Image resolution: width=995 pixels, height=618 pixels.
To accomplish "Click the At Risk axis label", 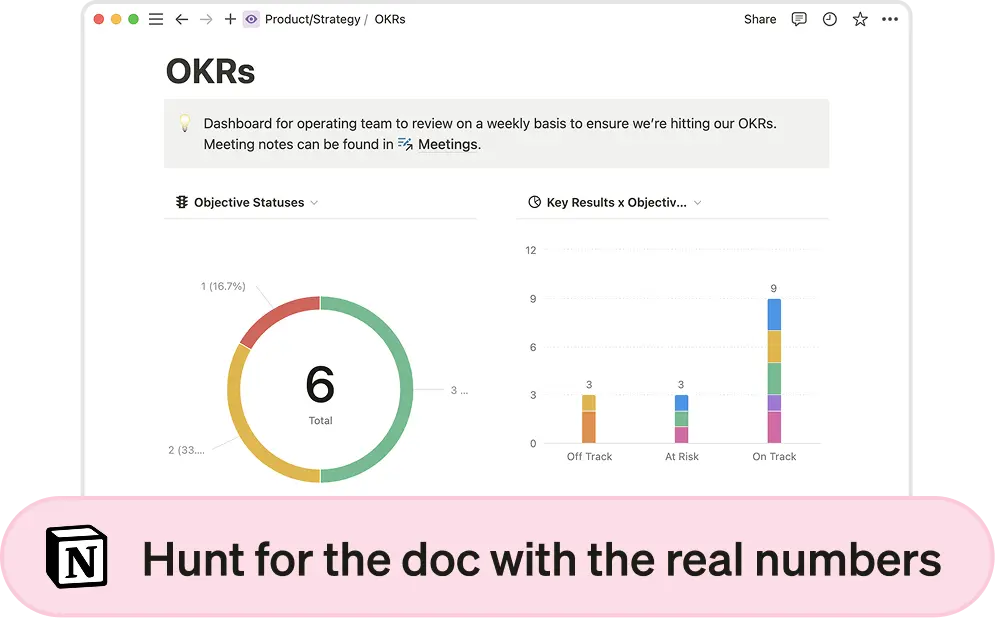I will [682, 456].
